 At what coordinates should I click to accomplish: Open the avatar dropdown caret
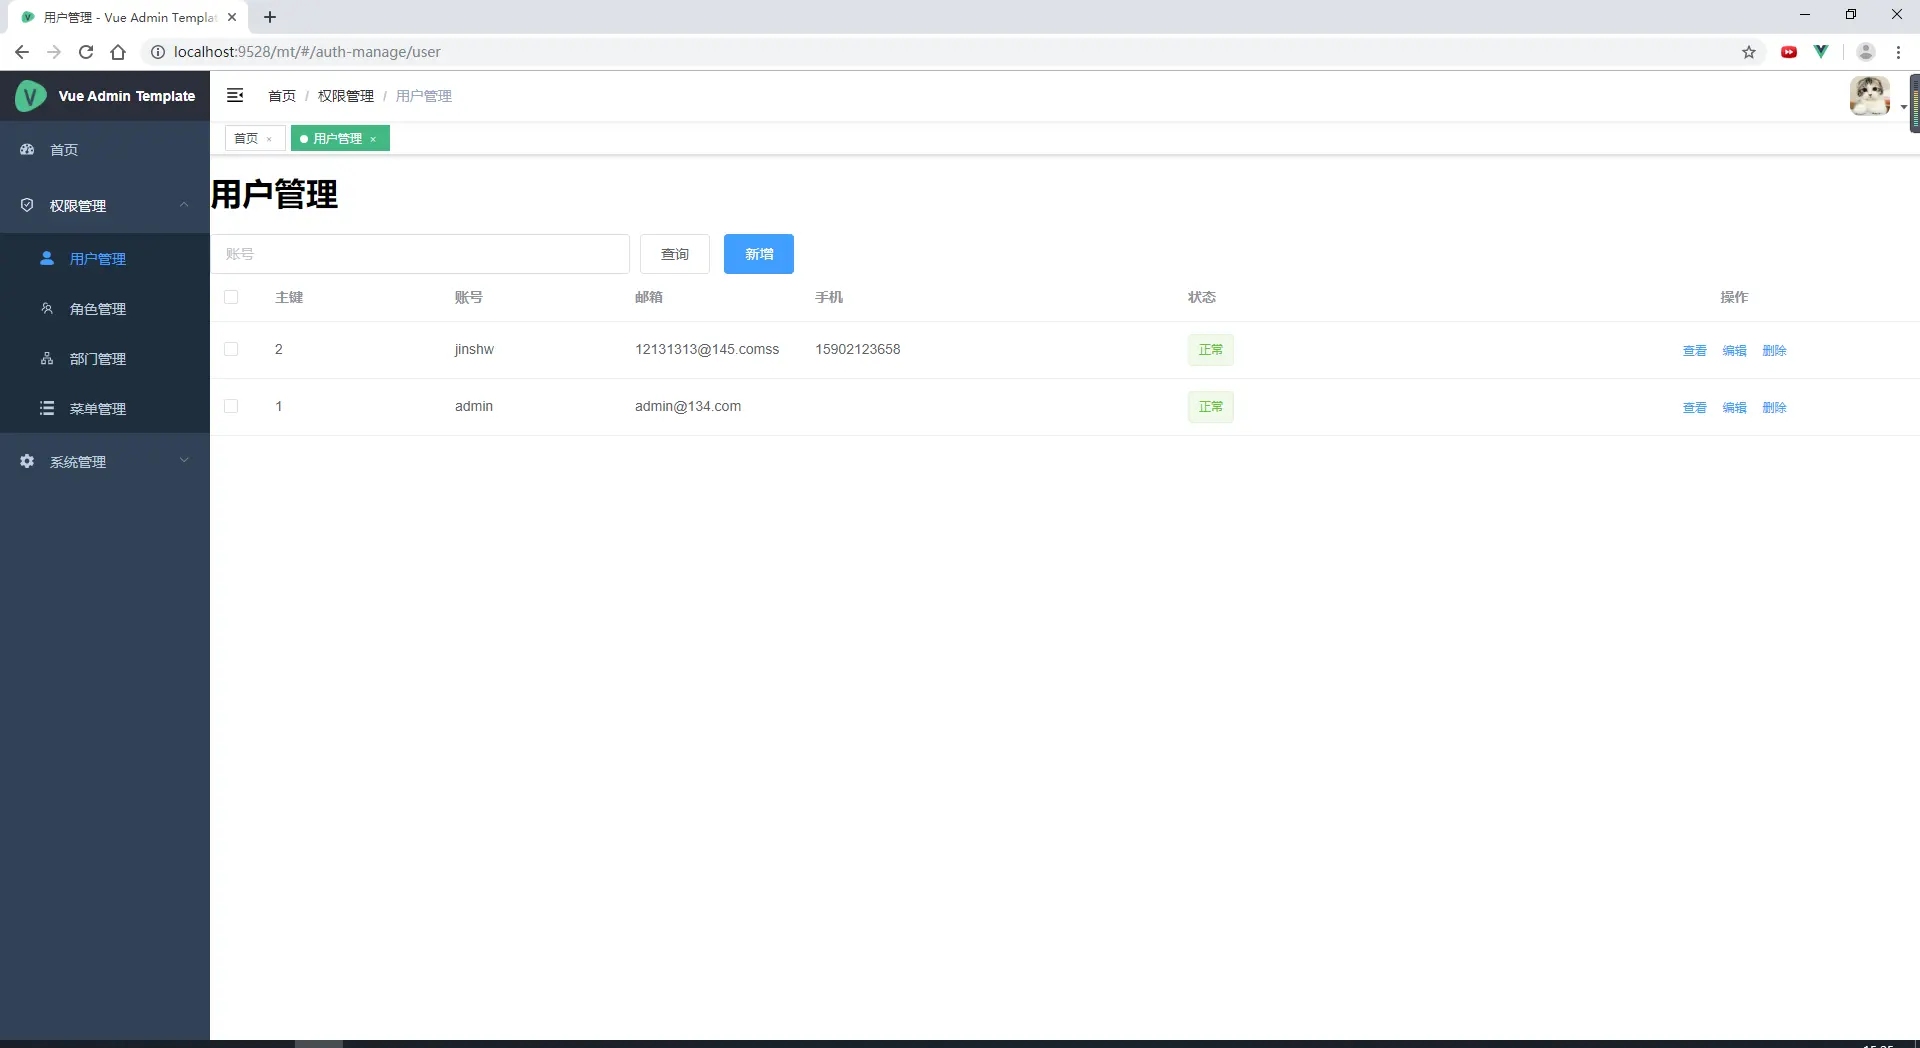pos(1903,107)
